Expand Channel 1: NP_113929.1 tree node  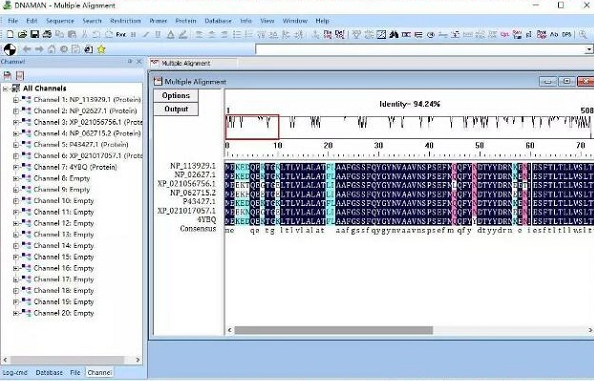coord(16,100)
